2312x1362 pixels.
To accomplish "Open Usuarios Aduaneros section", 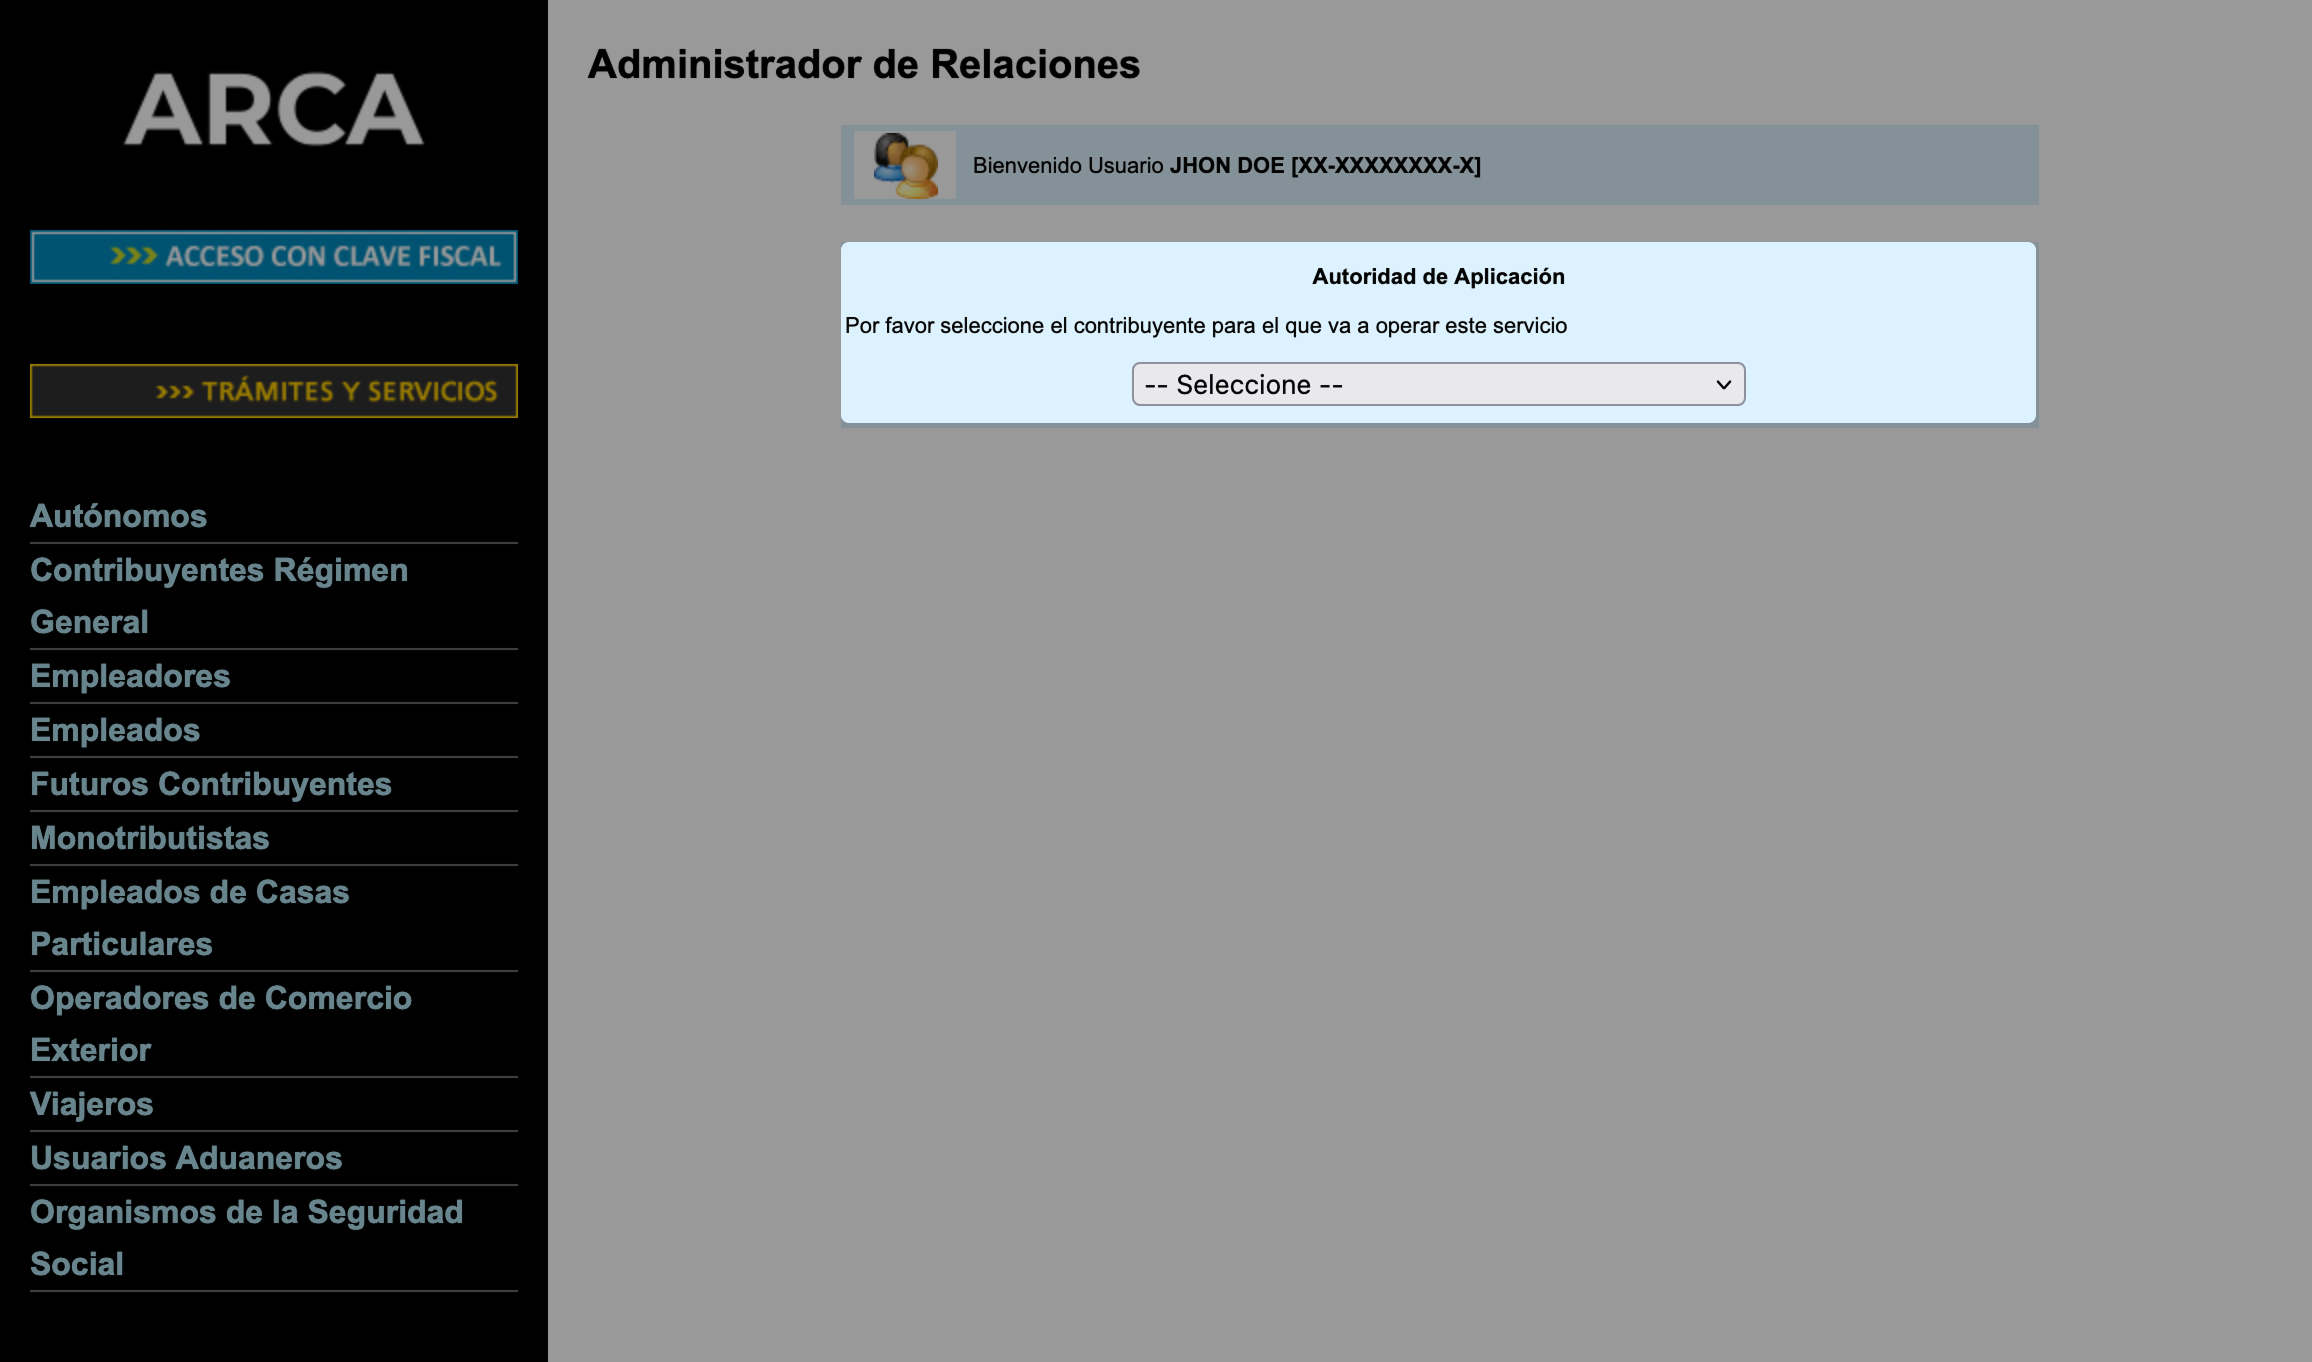I will (186, 1158).
